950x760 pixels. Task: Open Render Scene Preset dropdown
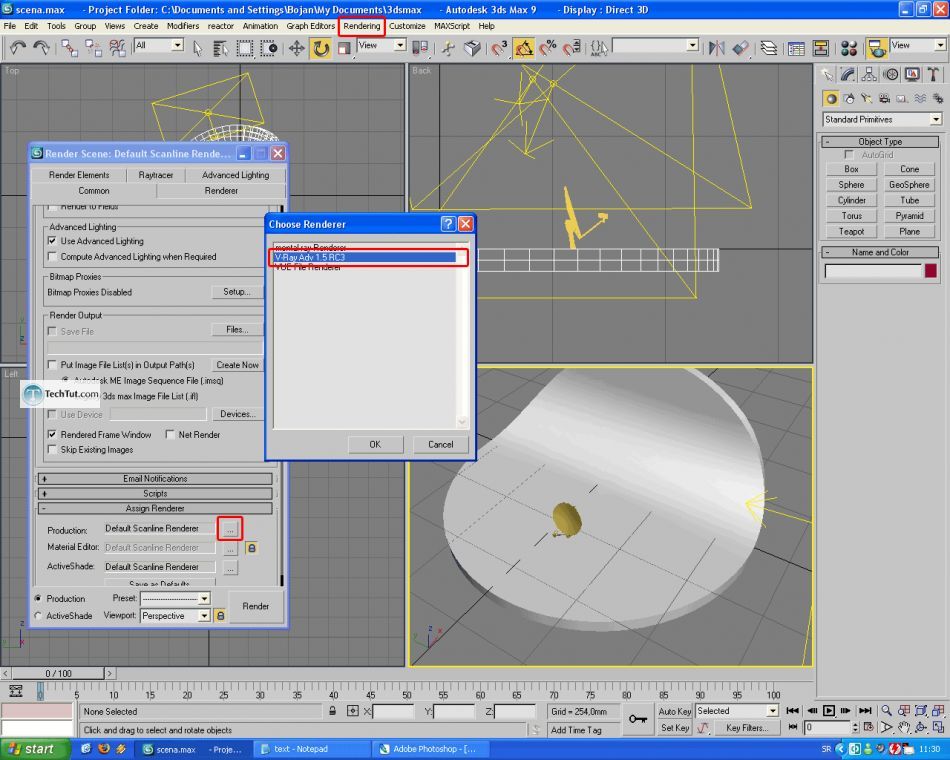click(x=175, y=598)
